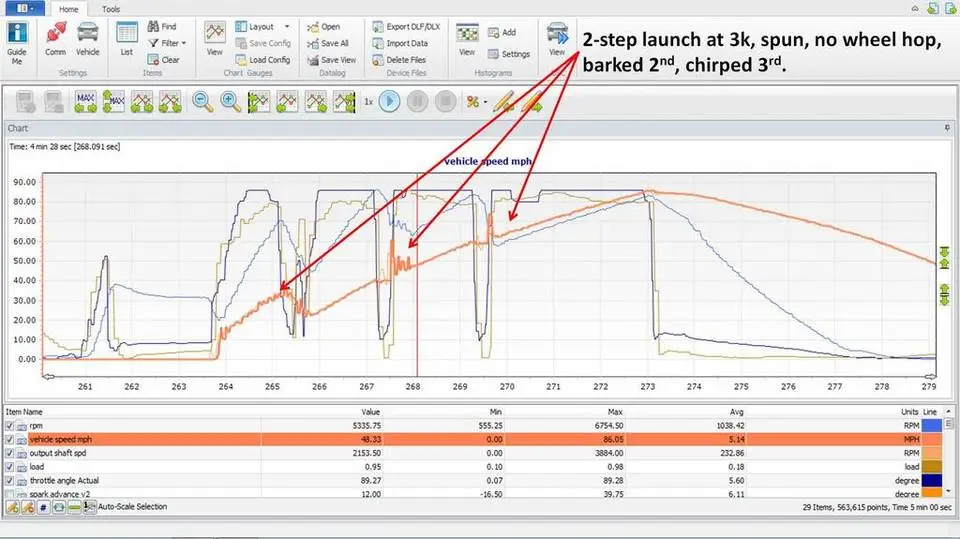Click Clear in the Items group
The height and width of the screenshot is (539, 960).
coord(163,59)
